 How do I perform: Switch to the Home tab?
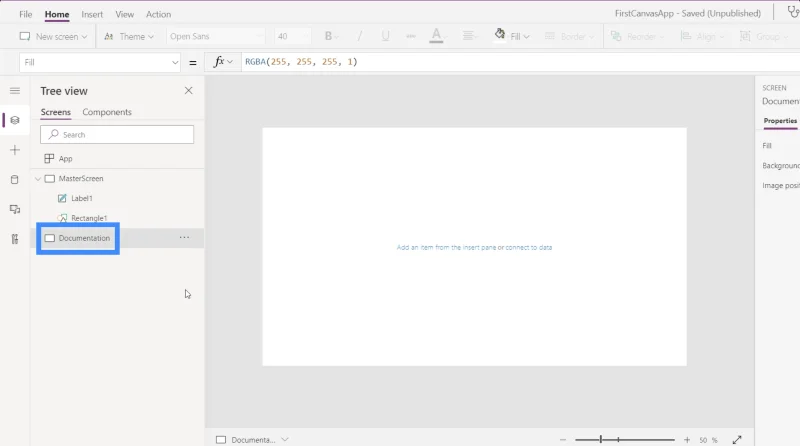click(x=57, y=14)
